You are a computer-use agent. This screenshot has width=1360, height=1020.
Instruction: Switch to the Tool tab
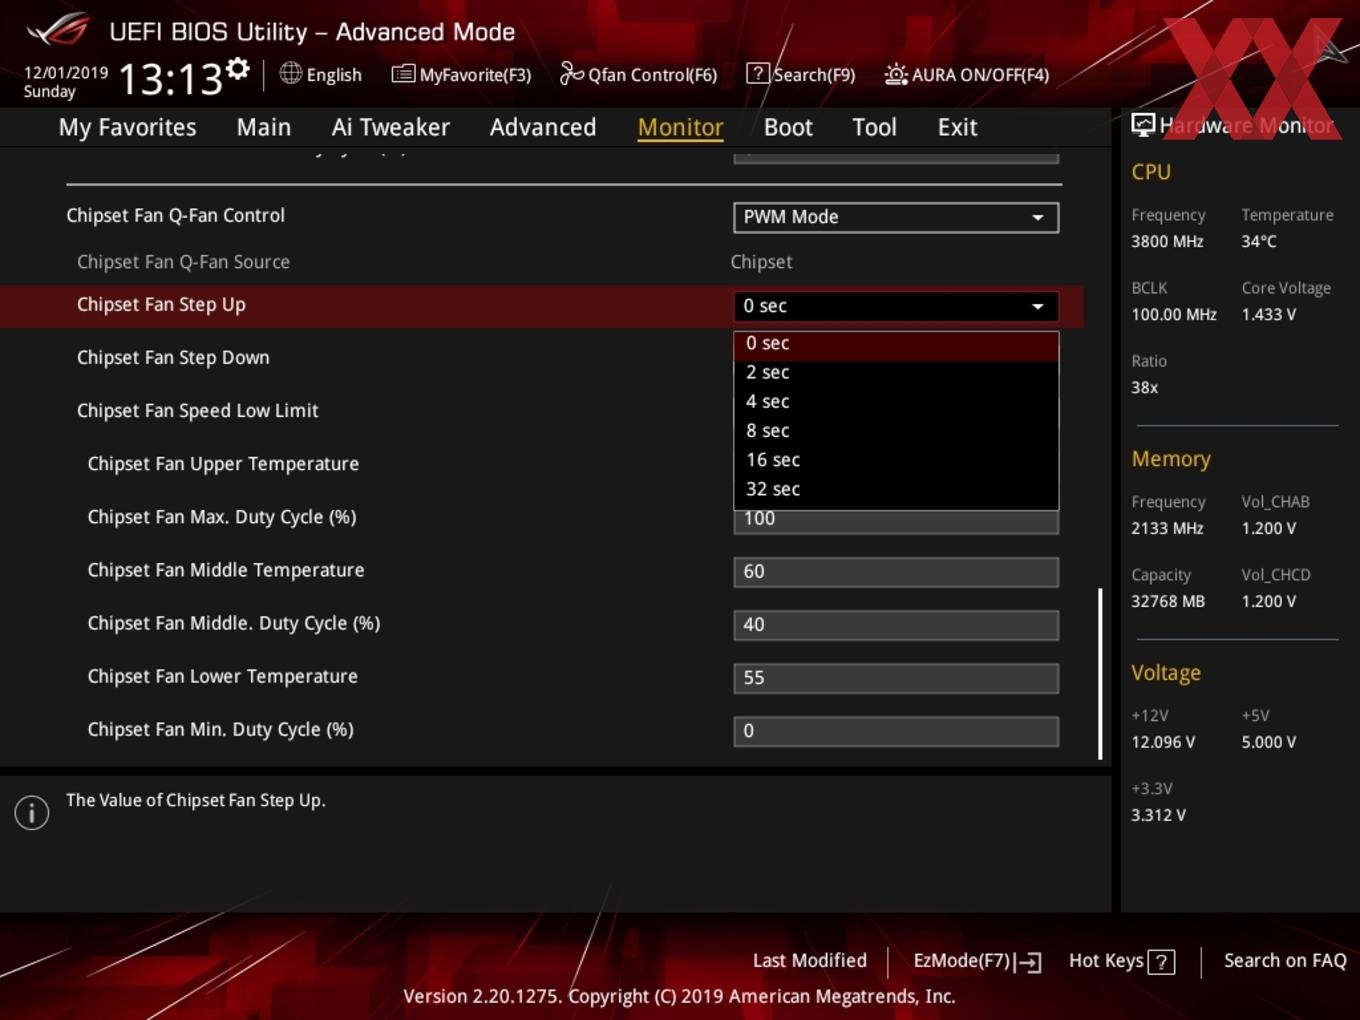[x=874, y=127]
